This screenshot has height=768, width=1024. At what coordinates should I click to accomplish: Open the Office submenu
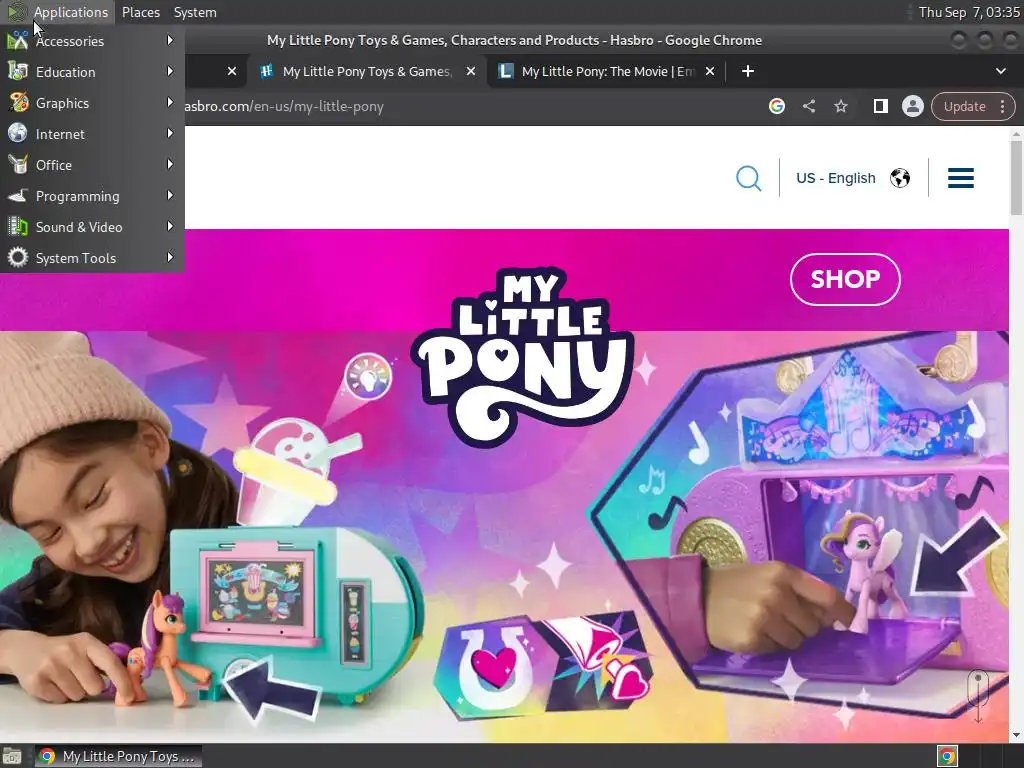92,165
